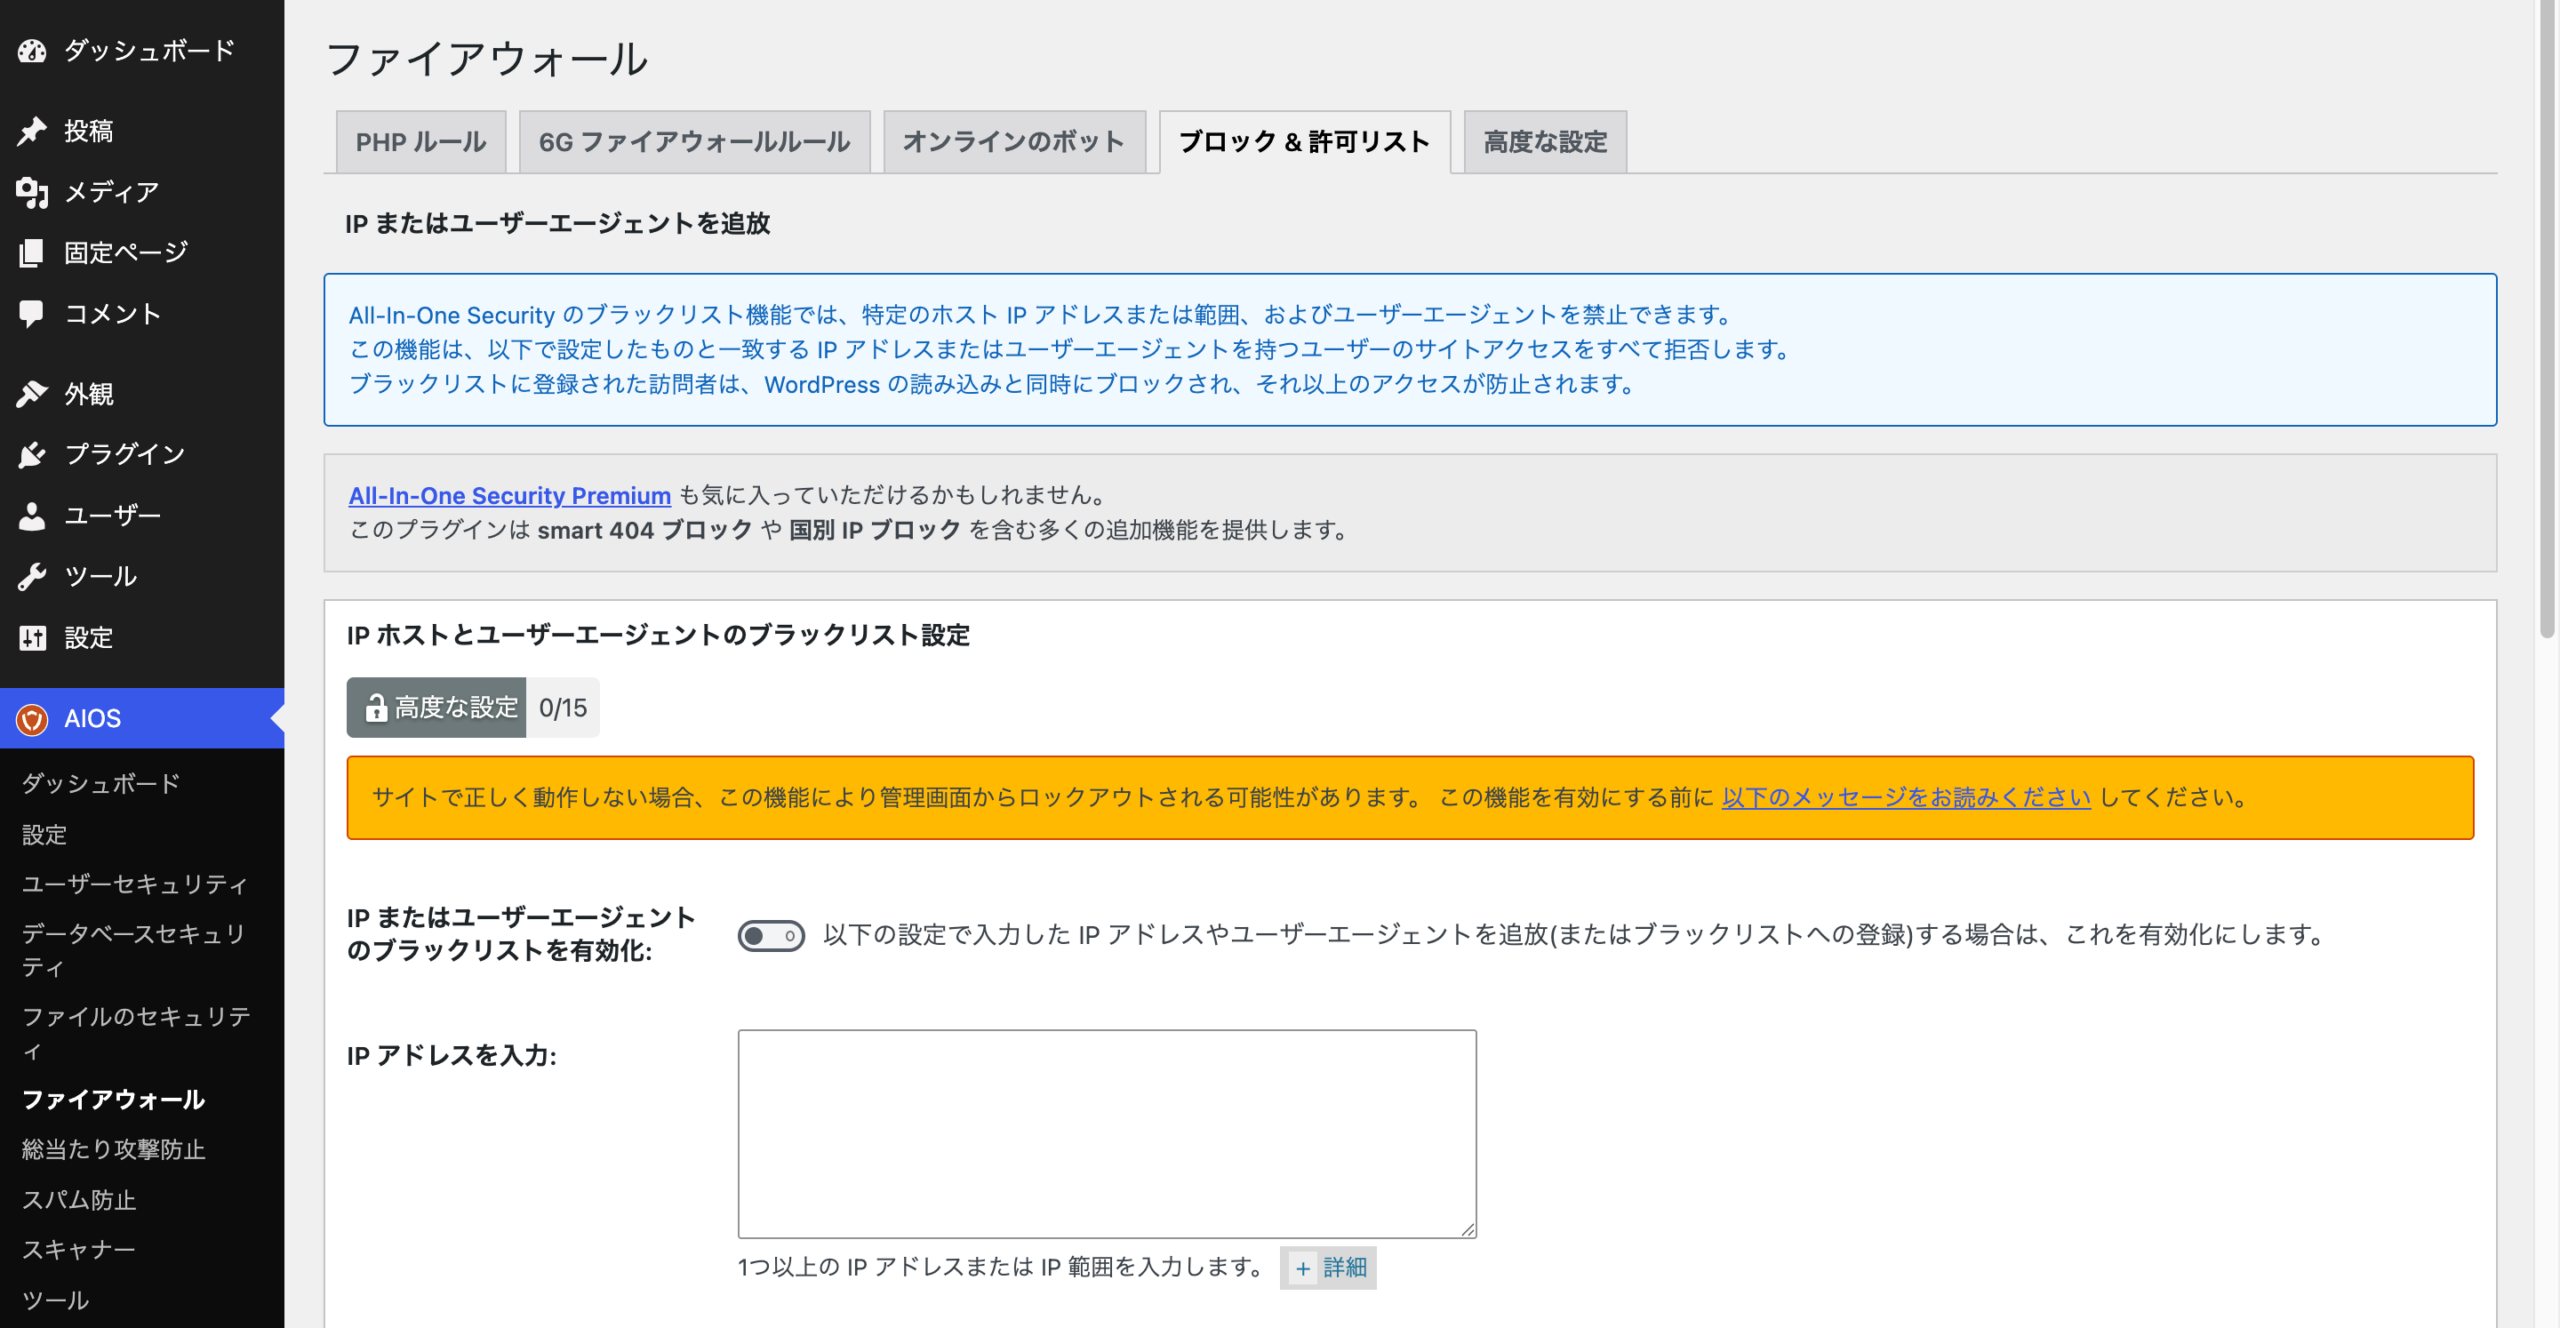Open the 6G ファイアウォールルール tab
Screen dimensions: 2560x1328
[x=694, y=142]
